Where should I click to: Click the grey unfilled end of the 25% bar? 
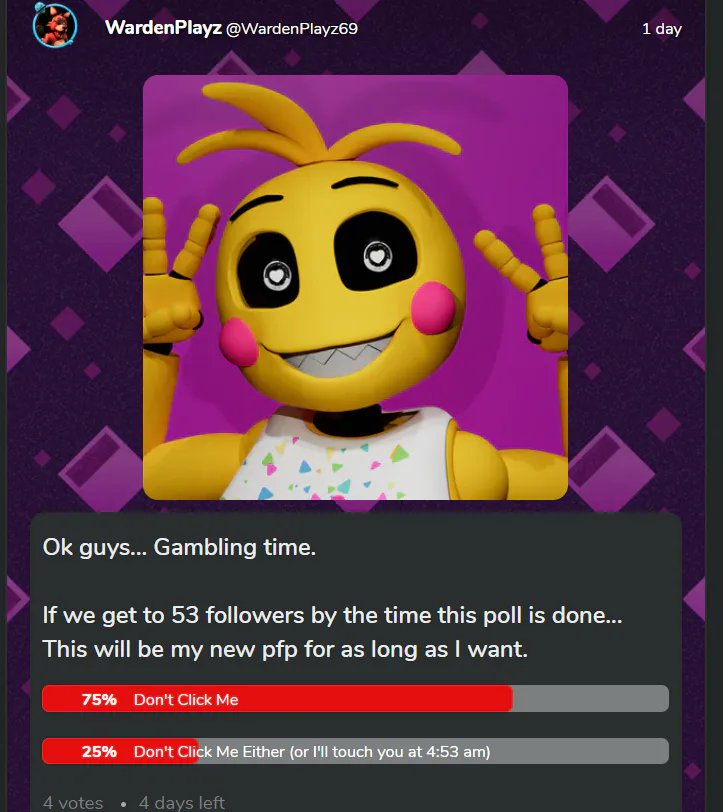click(580, 751)
